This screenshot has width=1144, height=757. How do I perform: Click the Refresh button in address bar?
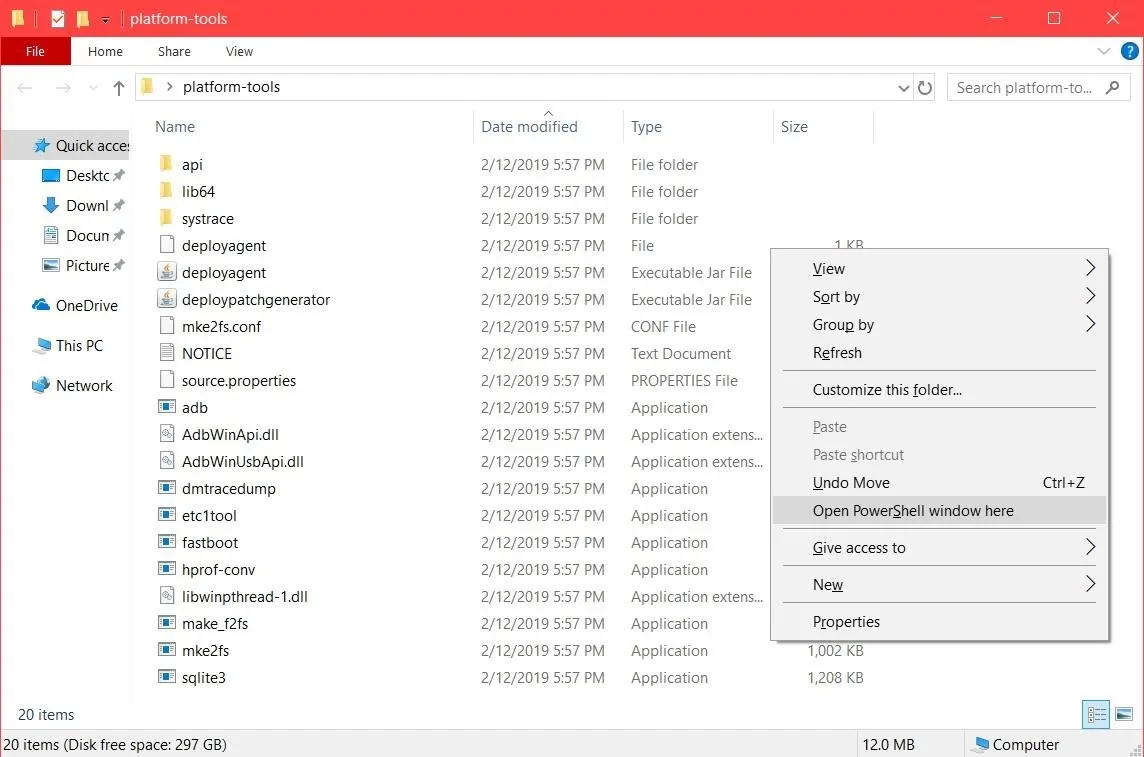point(924,88)
